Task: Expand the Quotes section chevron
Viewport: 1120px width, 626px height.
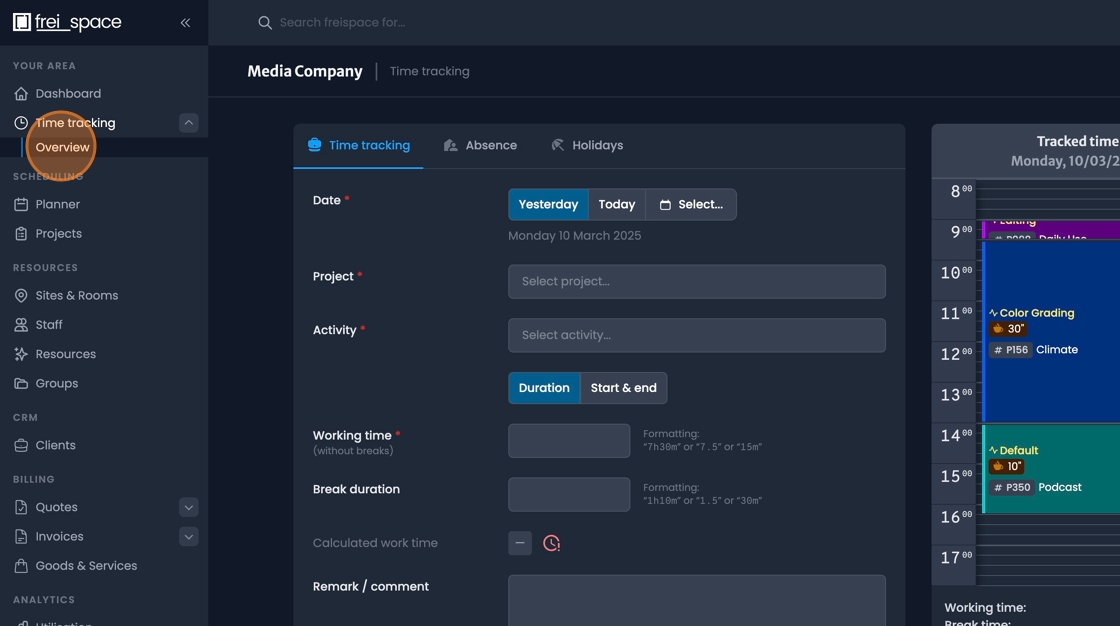Action: [188, 507]
